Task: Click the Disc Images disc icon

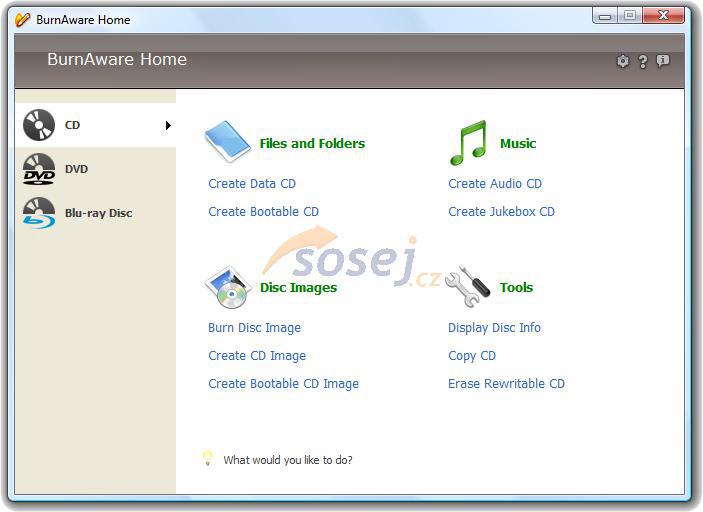Action: pyautogui.click(x=227, y=287)
